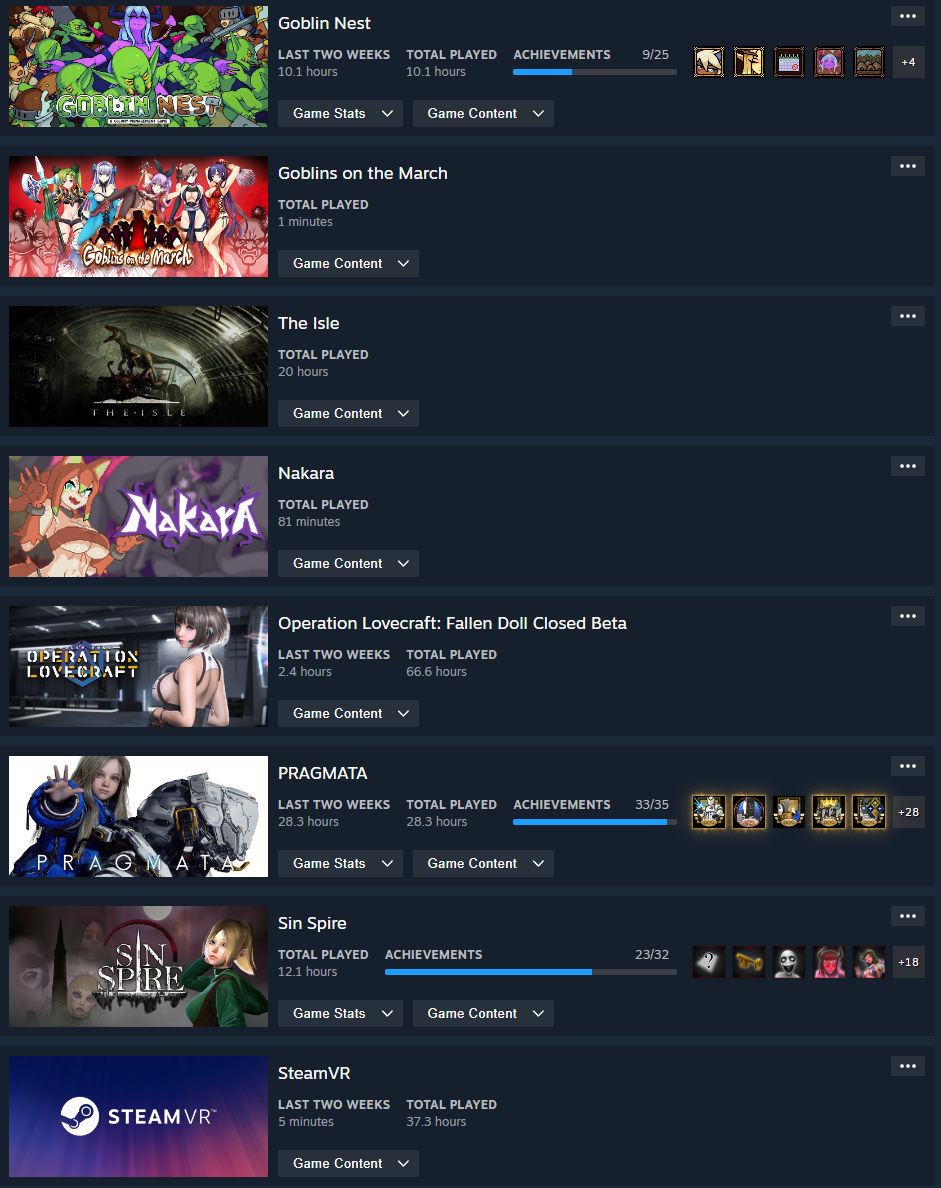Show the +28 more PRAGMATA achievements
The width and height of the screenshot is (941, 1188).
coord(908,812)
